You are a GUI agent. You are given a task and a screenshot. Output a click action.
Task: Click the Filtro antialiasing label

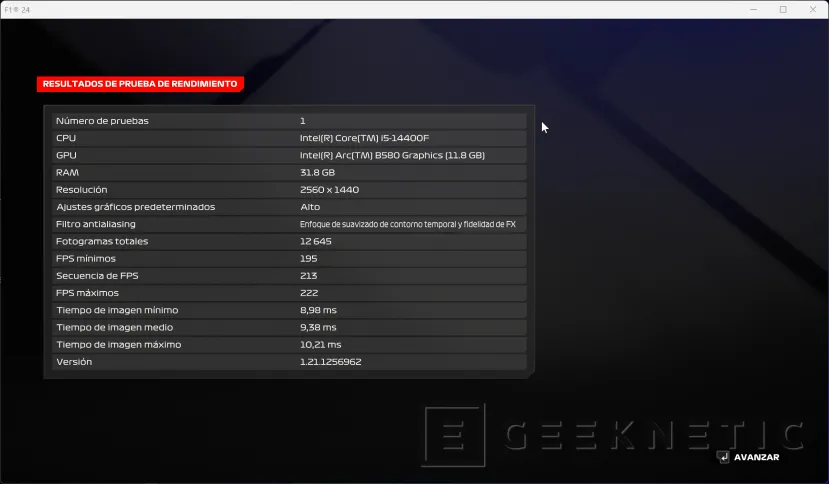96,224
